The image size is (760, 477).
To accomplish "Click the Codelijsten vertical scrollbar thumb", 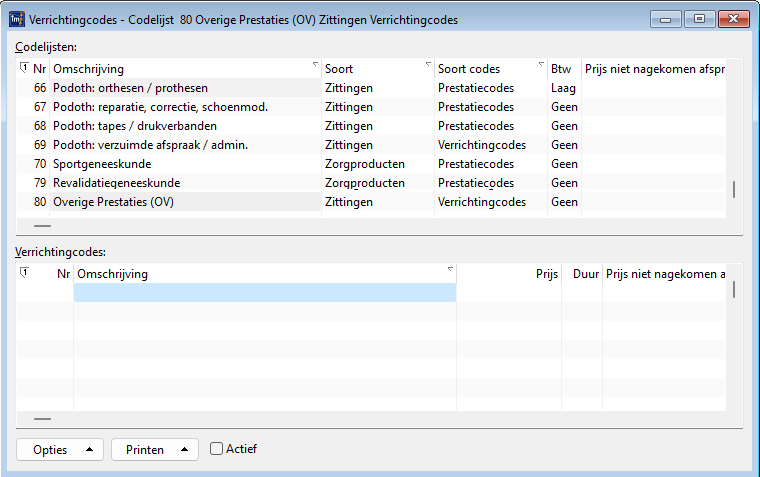I will pyautogui.click(x=734, y=189).
